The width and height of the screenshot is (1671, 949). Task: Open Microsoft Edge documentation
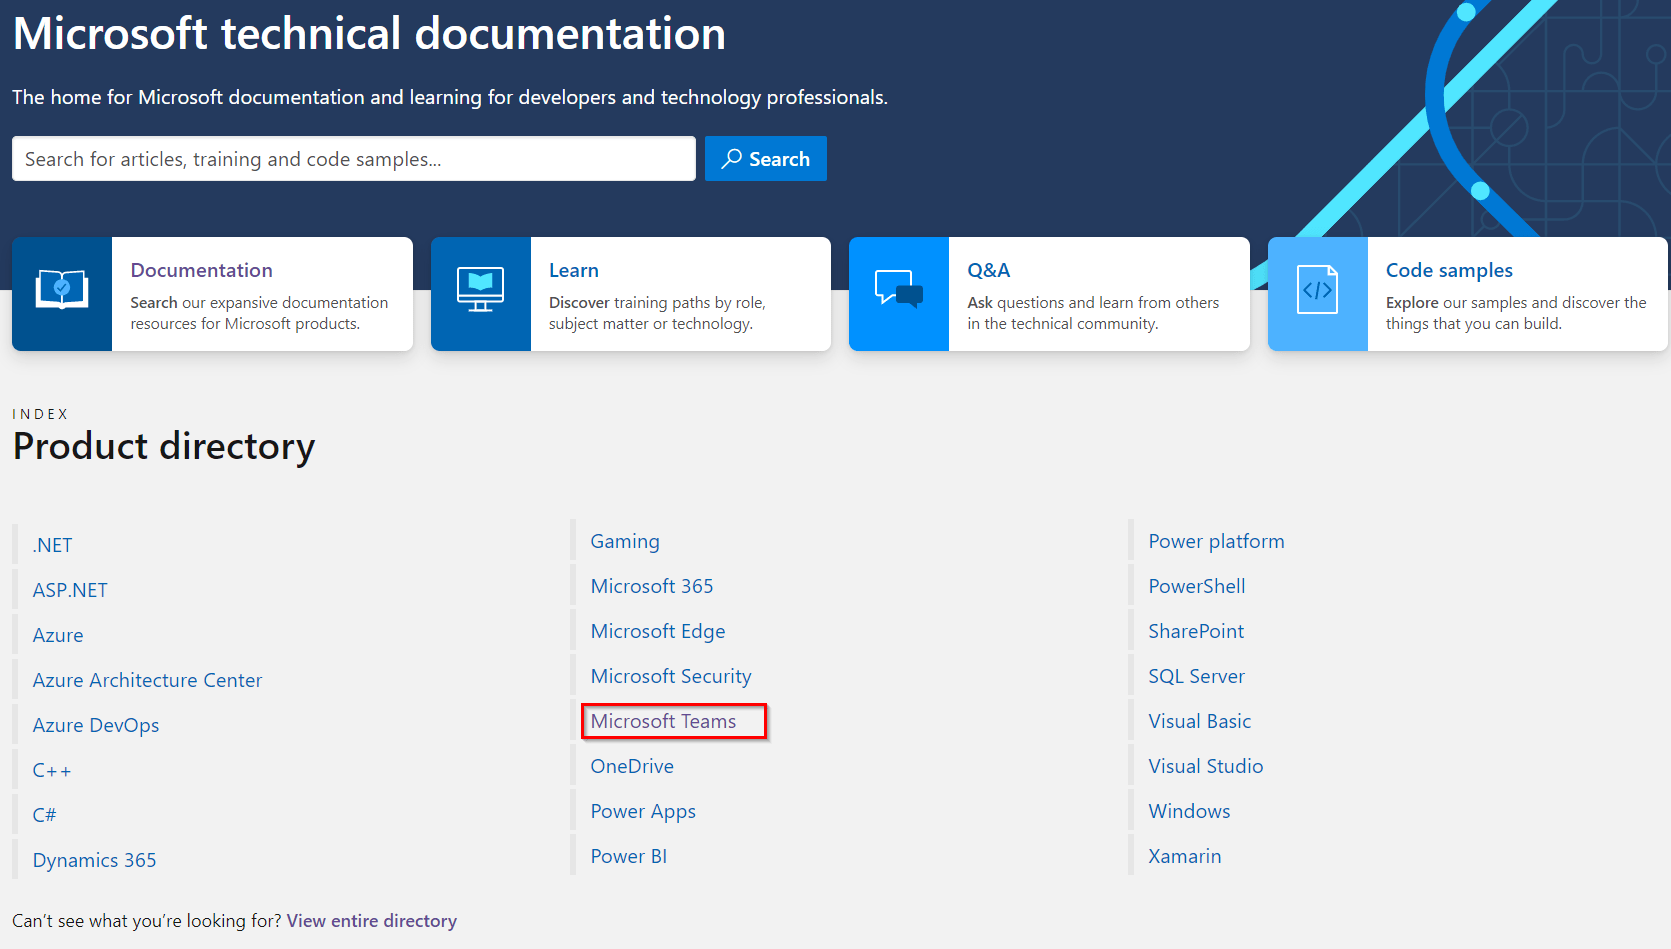pyautogui.click(x=658, y=631)
